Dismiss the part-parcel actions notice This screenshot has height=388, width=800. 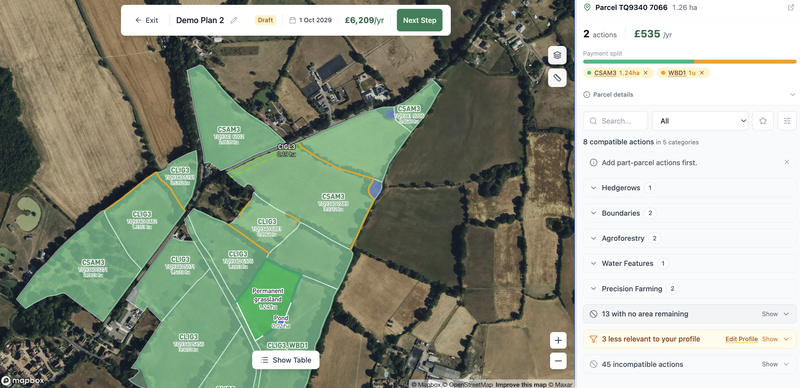pyautogui.click(x=786, y=162)
